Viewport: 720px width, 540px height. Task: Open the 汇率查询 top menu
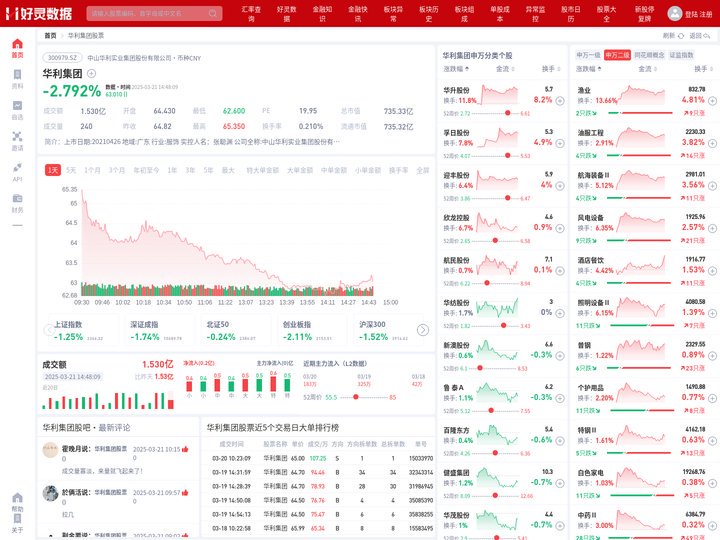click(x=251, y=14)
